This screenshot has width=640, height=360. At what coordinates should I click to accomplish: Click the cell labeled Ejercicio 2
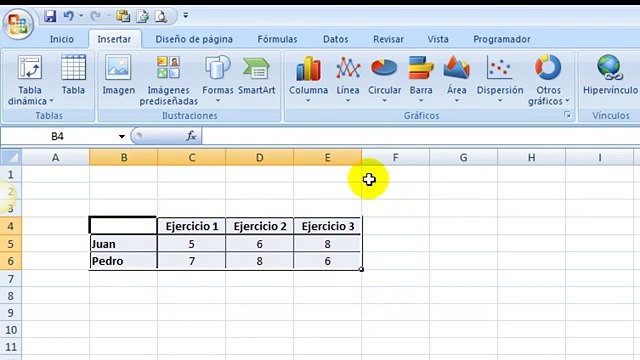pyautogui.click(x=260, y=226)
